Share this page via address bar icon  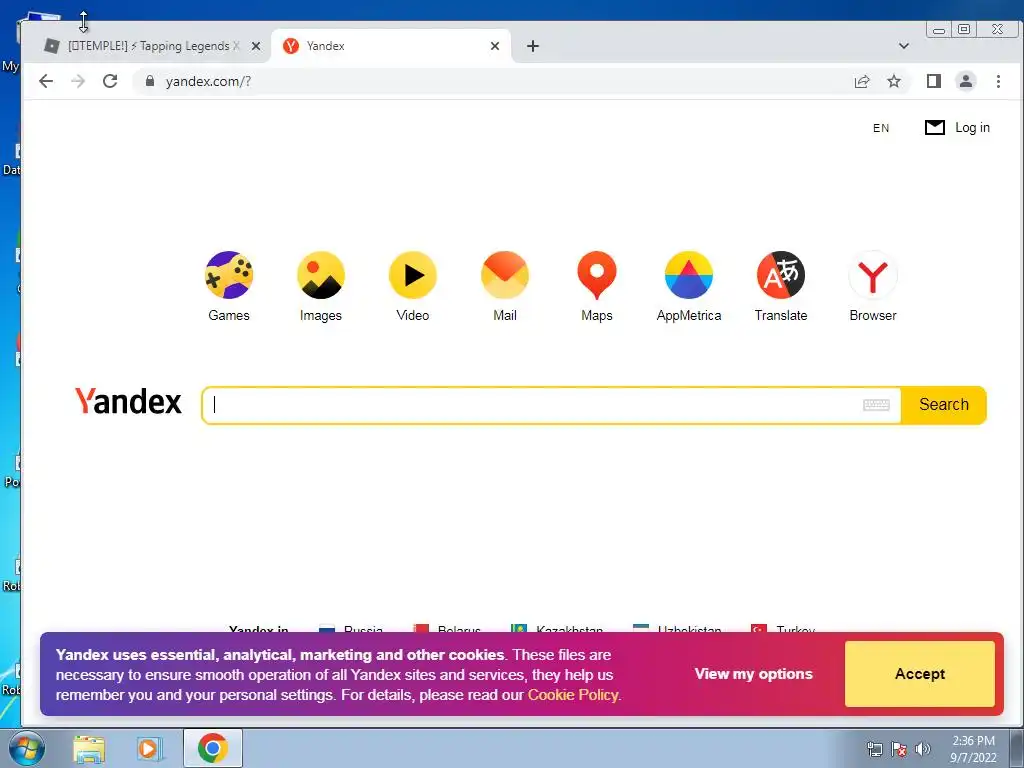(x=862, y=81)
